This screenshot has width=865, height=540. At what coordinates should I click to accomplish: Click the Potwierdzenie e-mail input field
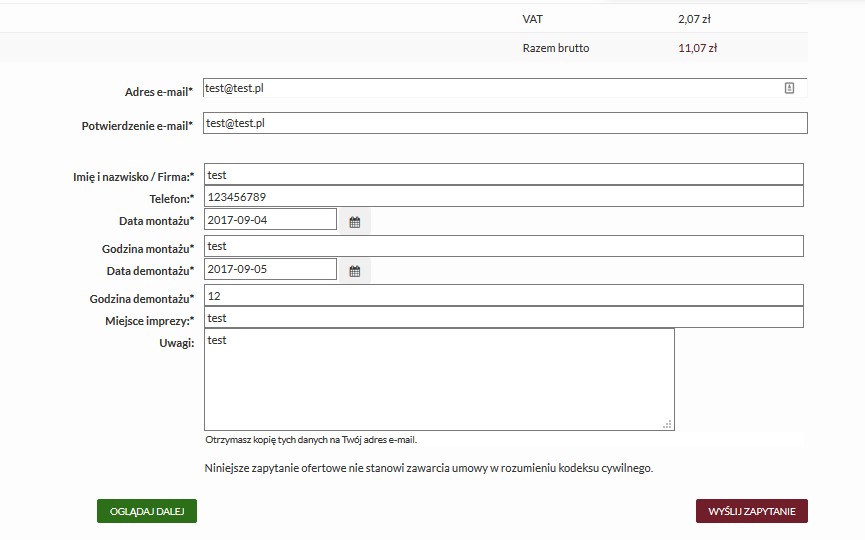pos(505,123)
